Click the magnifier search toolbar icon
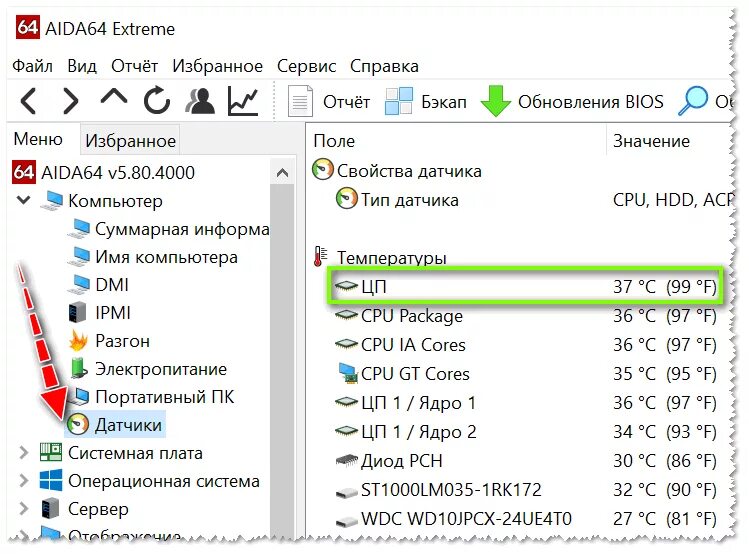 coord(692,101)
